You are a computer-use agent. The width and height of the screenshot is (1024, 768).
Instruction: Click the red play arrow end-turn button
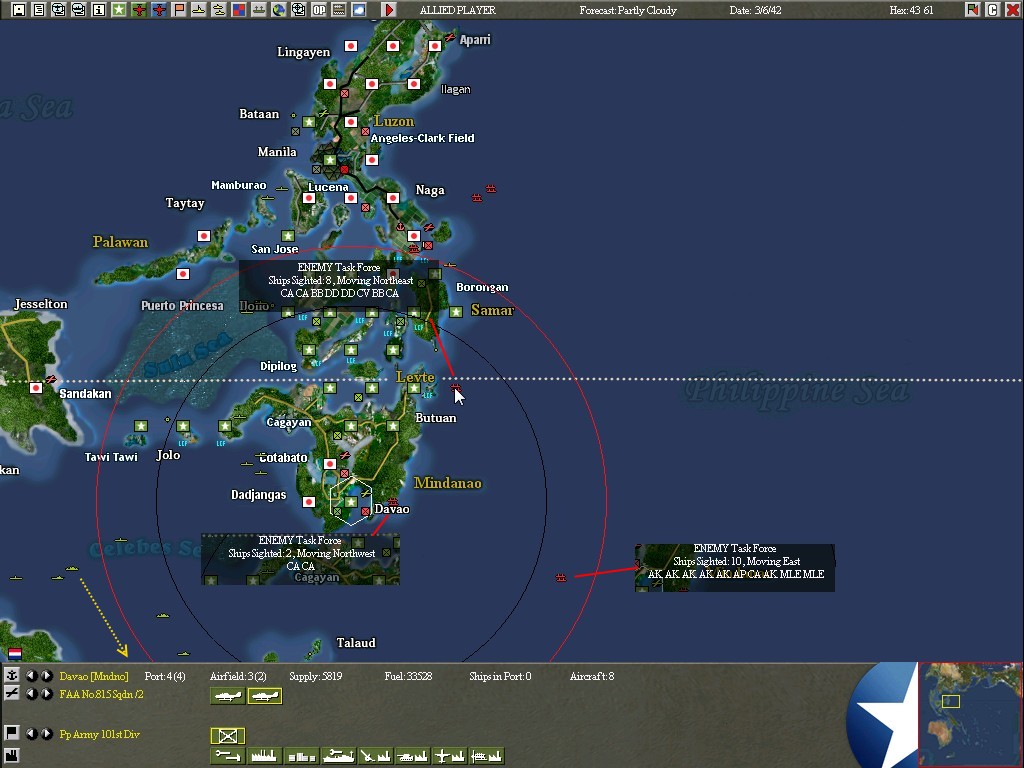tap(389, 10)
